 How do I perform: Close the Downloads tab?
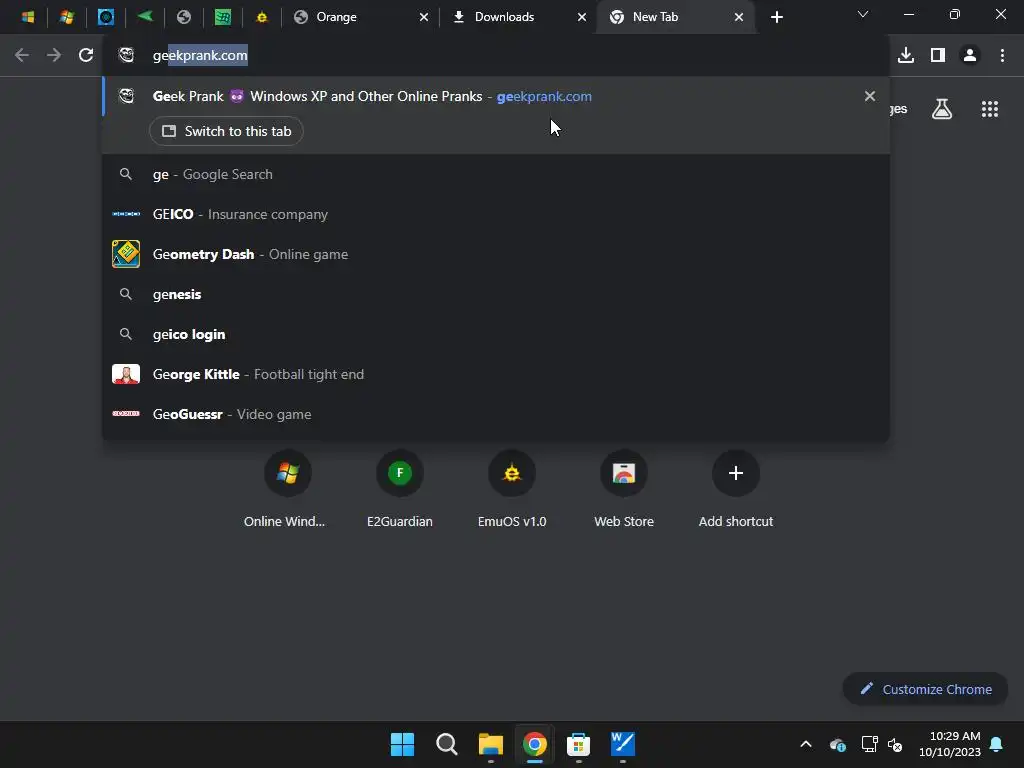(x=582, y=18)
